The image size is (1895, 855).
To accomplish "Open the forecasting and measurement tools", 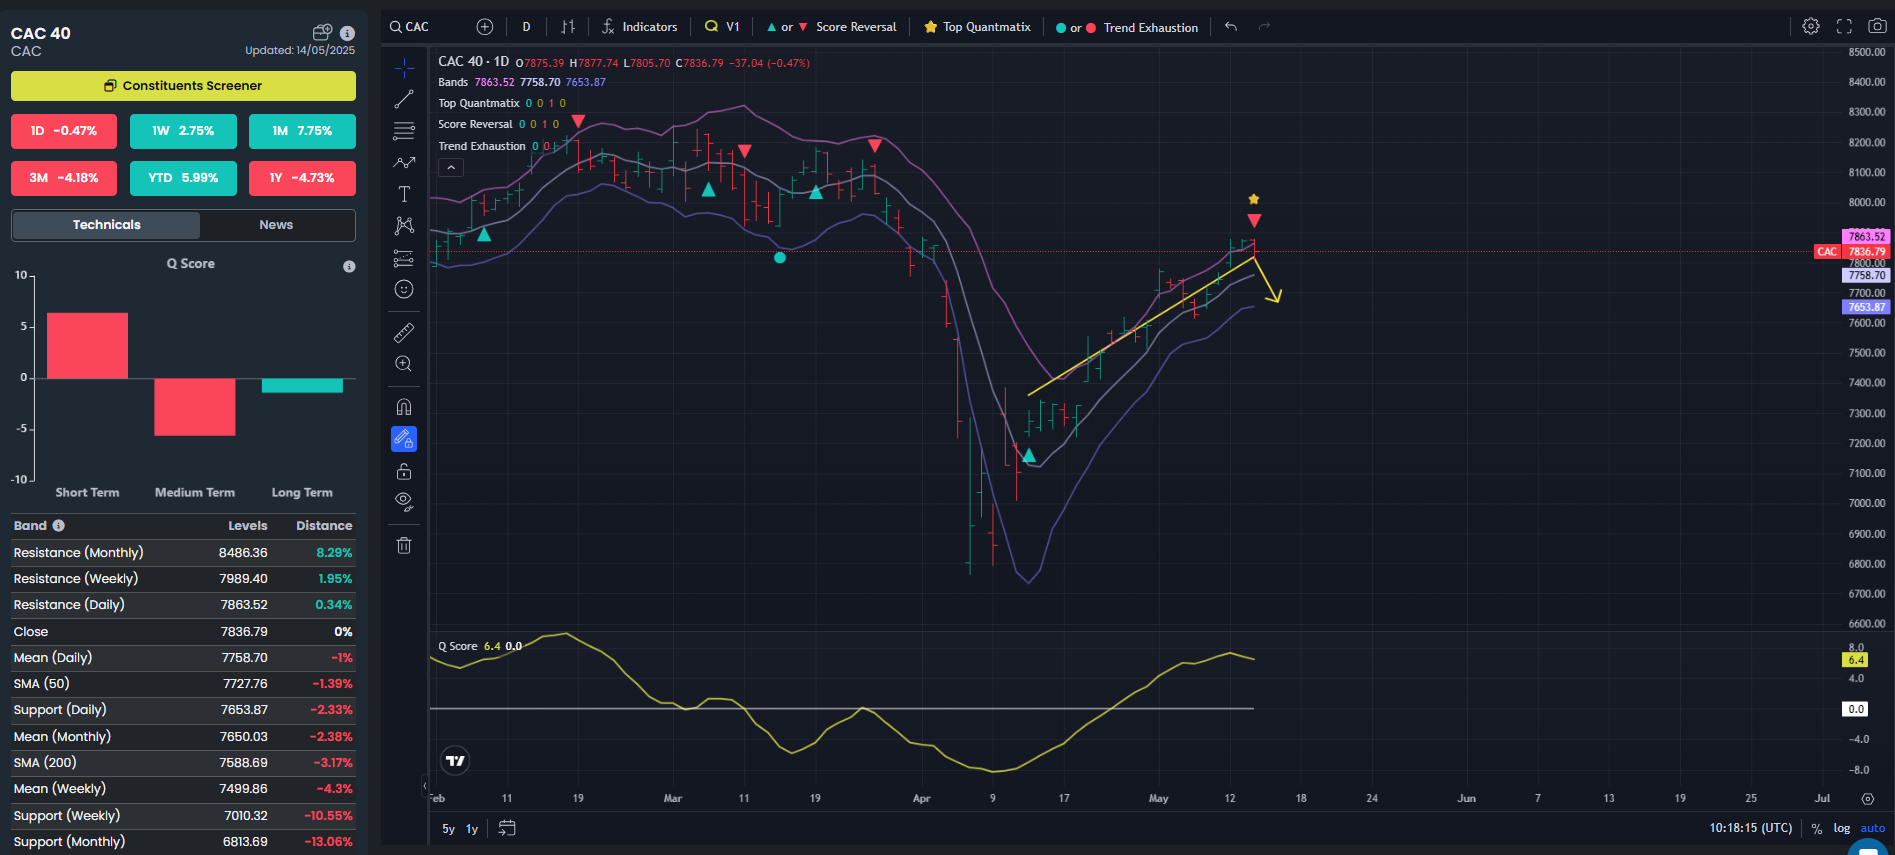I will click(x=404, y=258).
